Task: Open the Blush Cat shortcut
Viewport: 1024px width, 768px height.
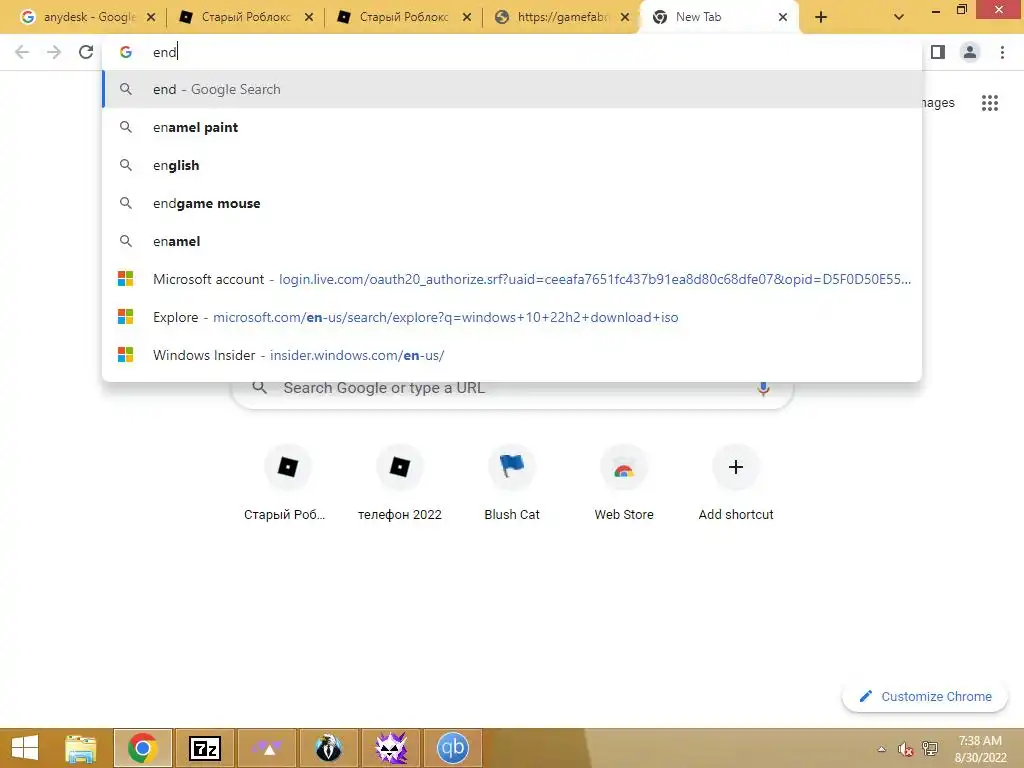Action: (x=512, y=484)
